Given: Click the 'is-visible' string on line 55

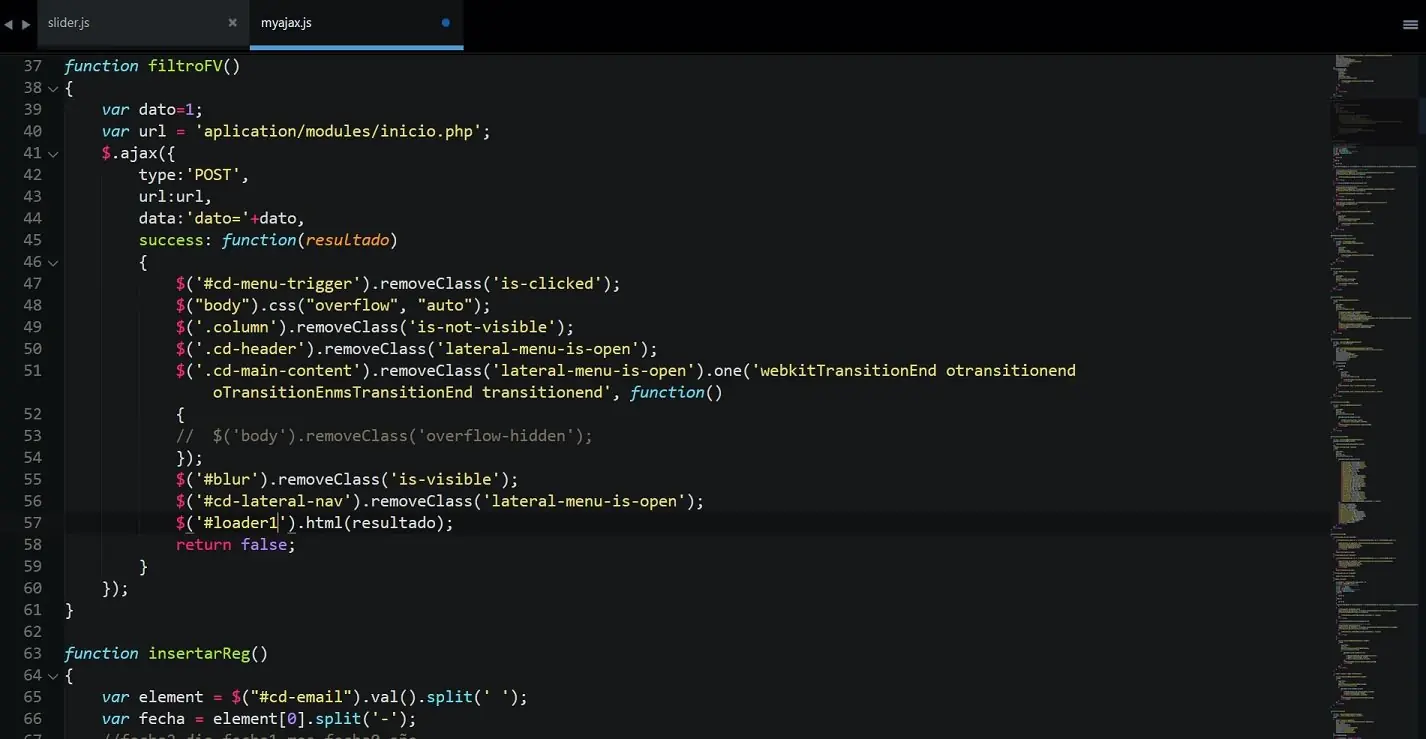Looking at the screenshot, I should pos(444,480).
